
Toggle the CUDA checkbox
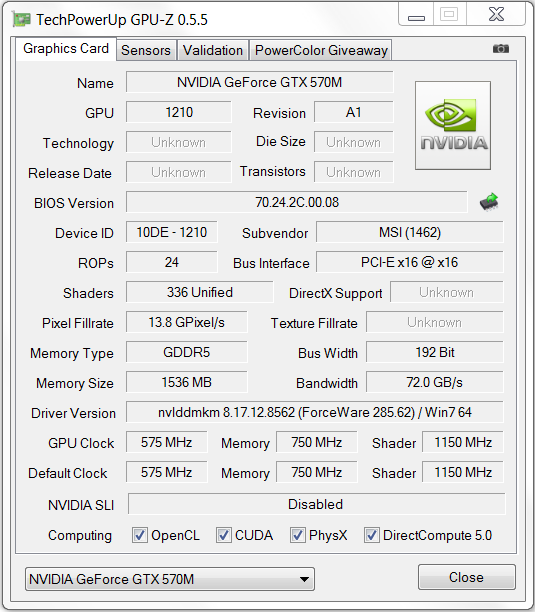pyautogui.click(x=224, y=535)
